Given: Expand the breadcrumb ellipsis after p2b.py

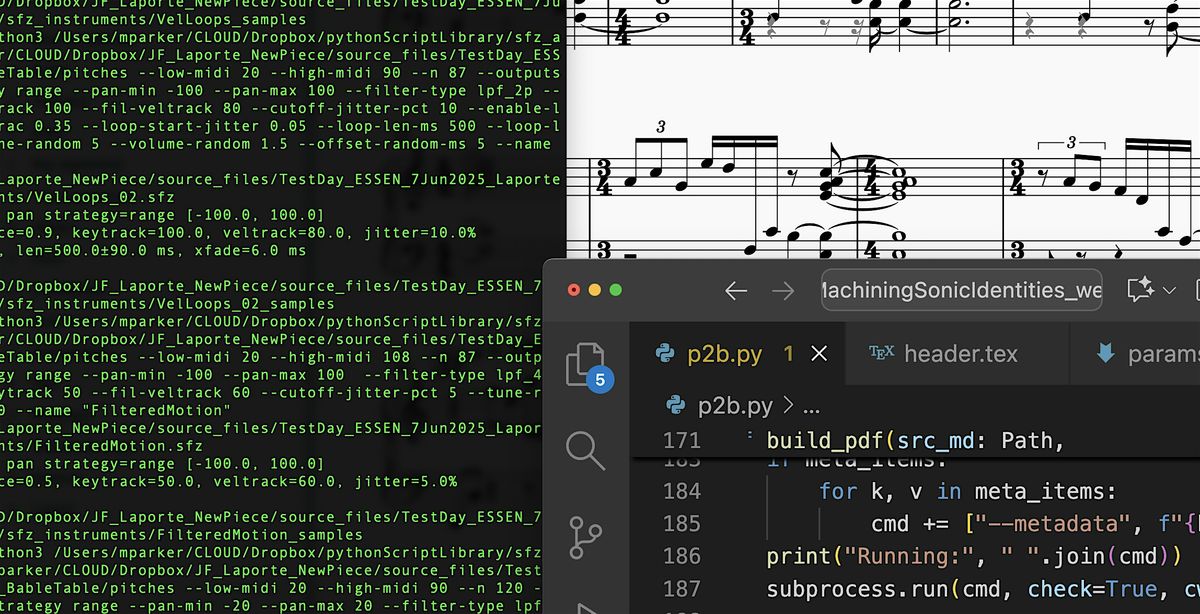Looking at the screenshot, I should click(x=811, y=407).
